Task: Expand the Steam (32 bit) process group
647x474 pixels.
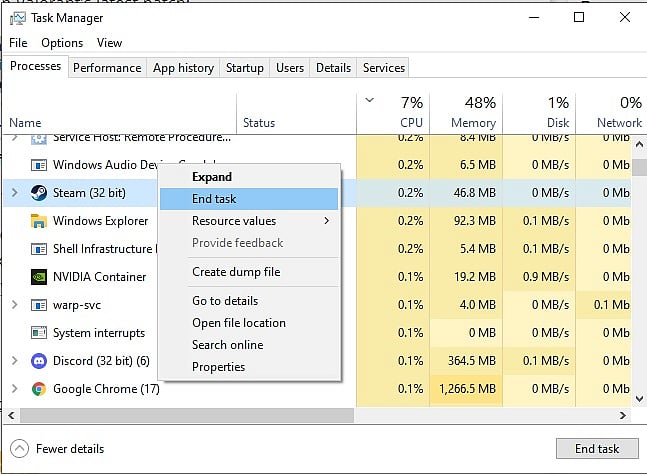Action: point(14,193)
